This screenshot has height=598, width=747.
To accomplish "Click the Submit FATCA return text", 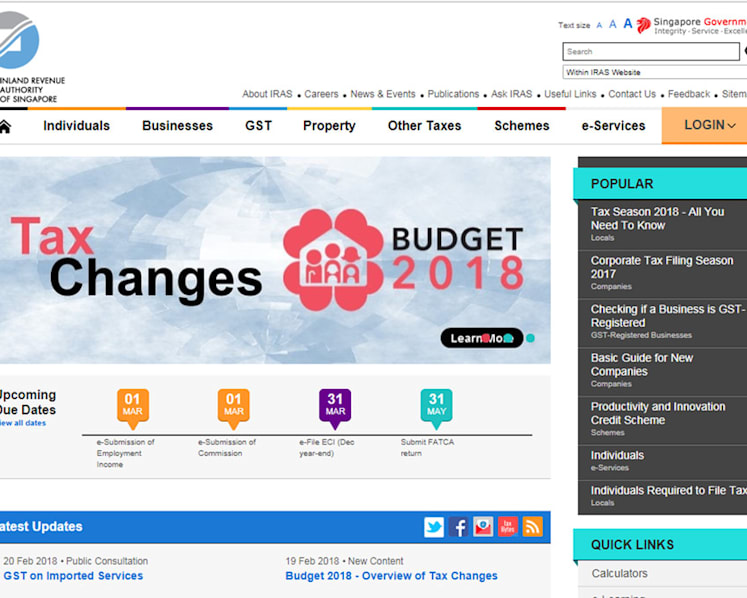I will [427, 448].
